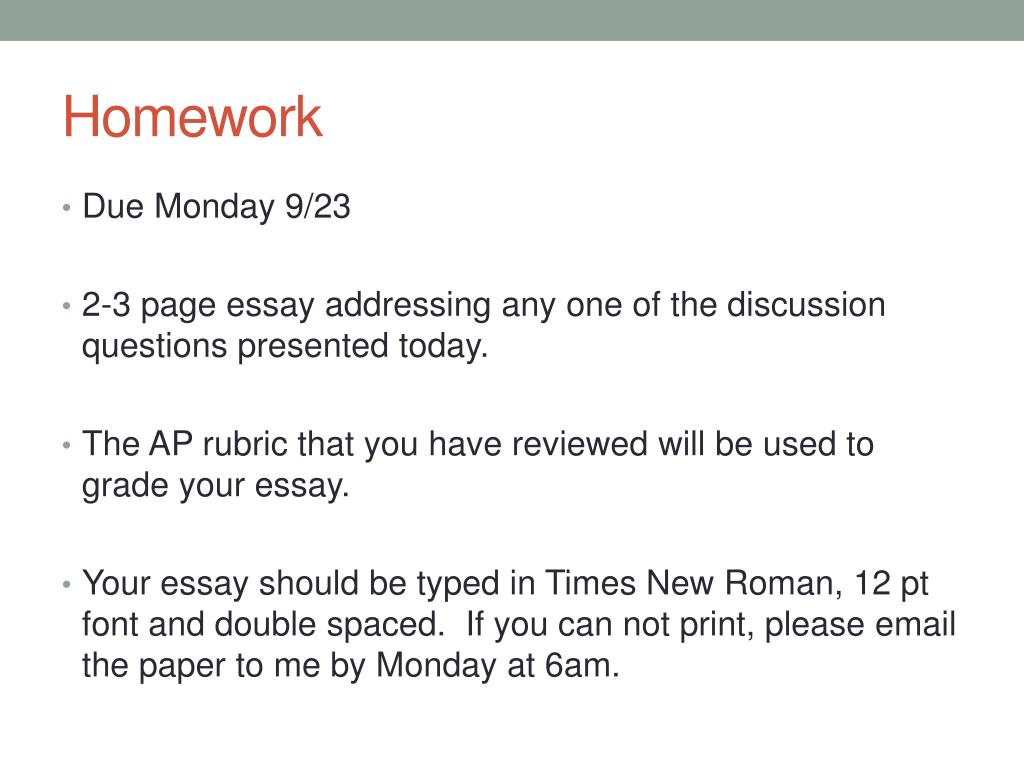Click the gray header bar at top

point(512,20)
